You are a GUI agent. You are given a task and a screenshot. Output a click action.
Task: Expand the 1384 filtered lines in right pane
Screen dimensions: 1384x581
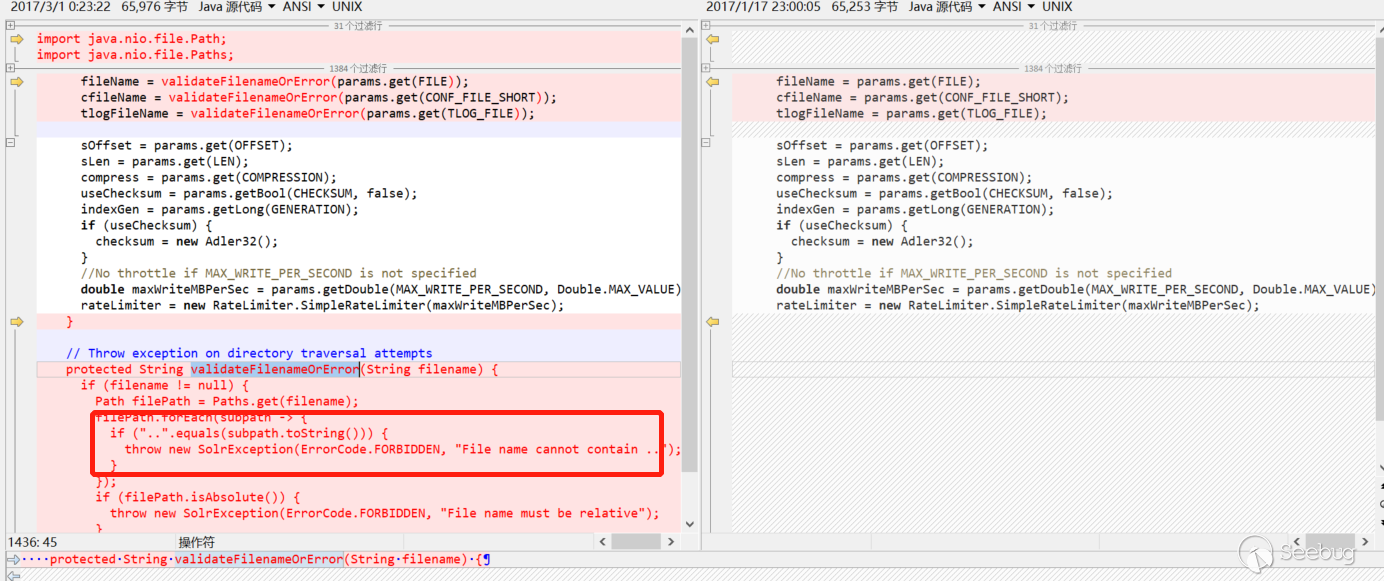(706, 68)
